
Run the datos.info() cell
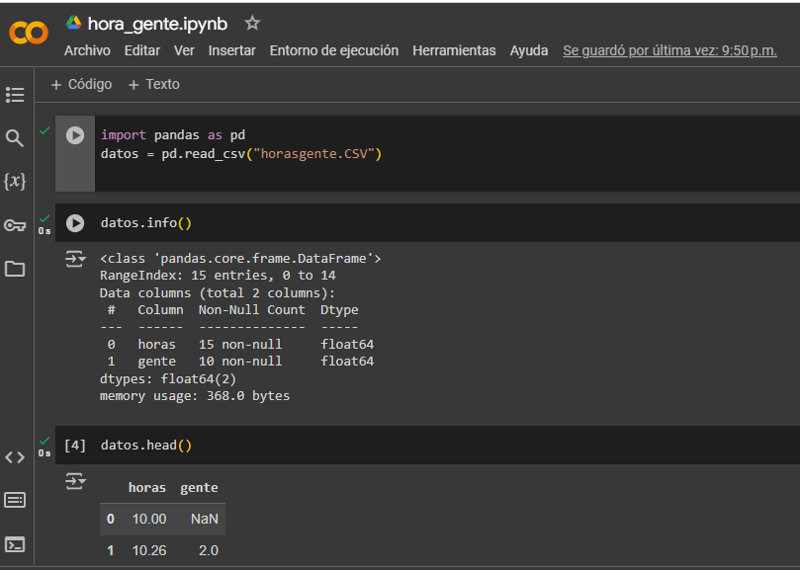[x=75, y=223]
